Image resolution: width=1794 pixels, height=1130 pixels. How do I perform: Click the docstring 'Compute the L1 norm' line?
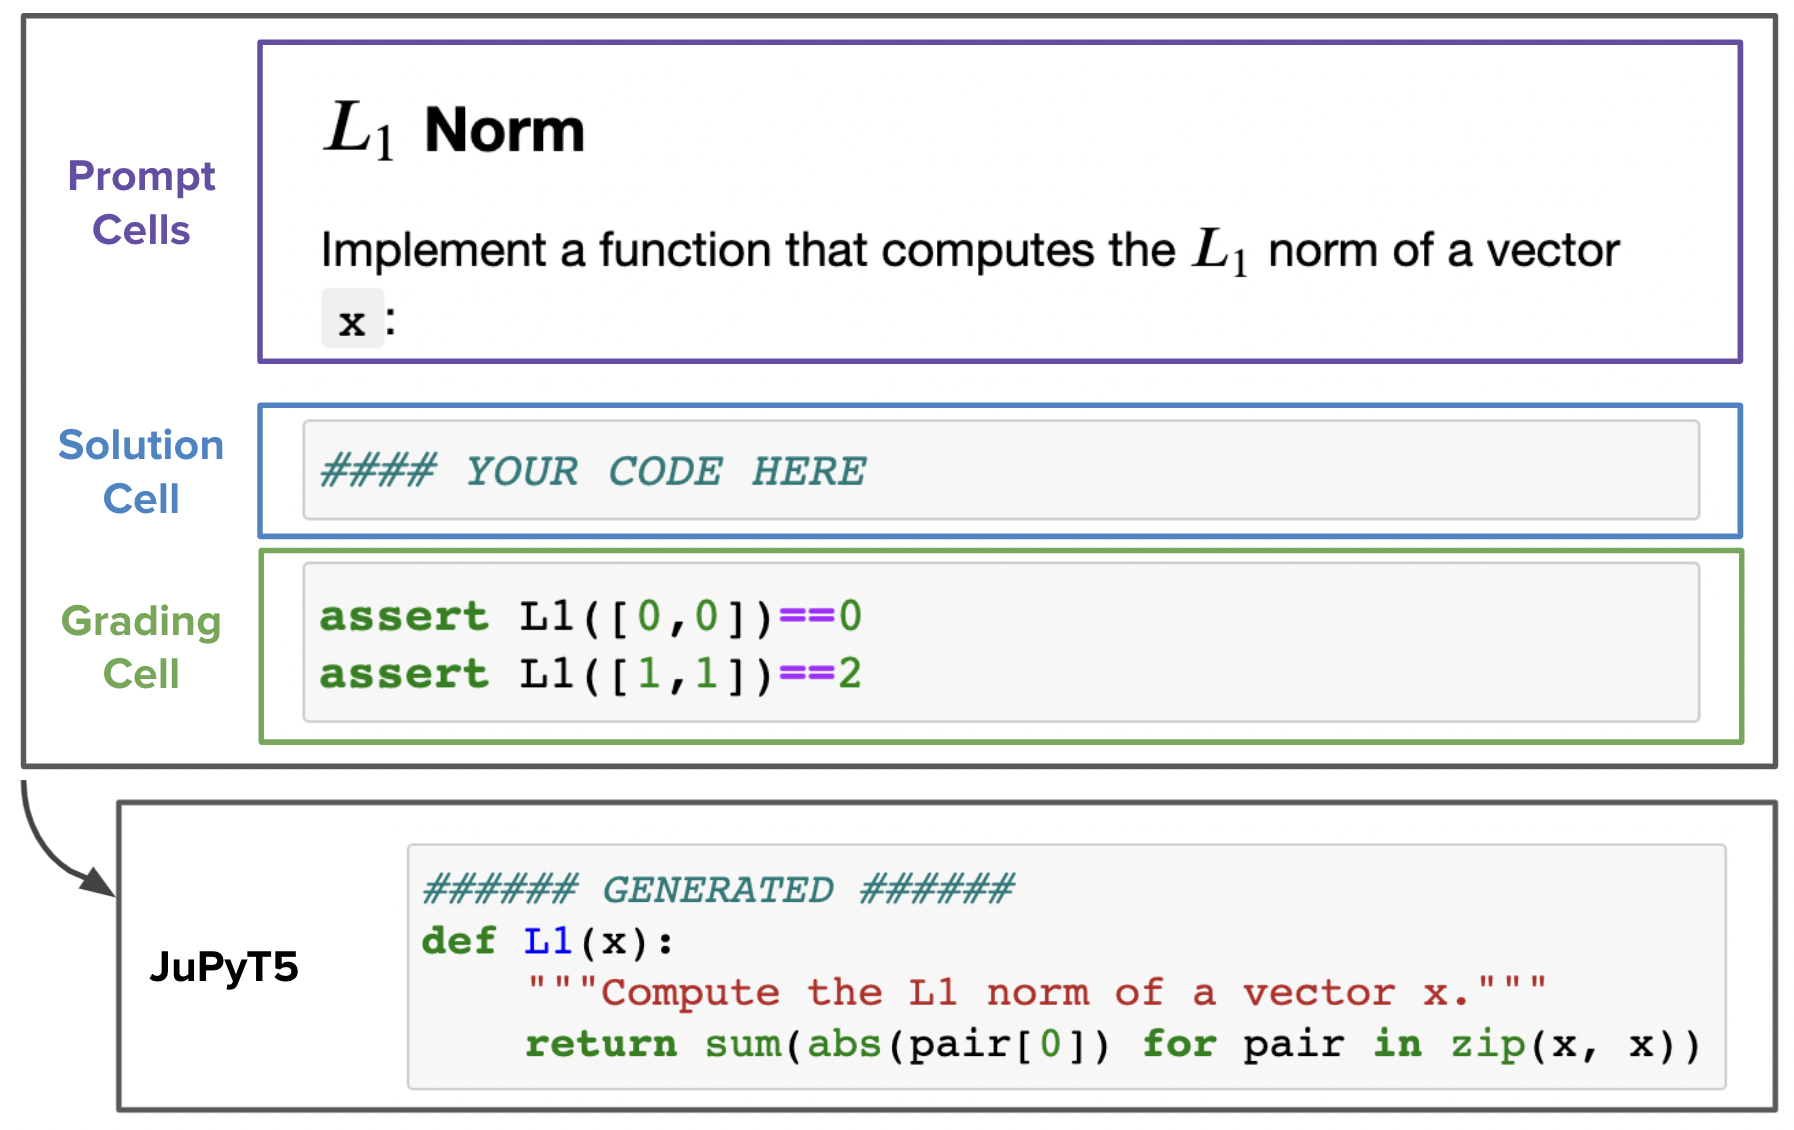[x=1036, y=992]
